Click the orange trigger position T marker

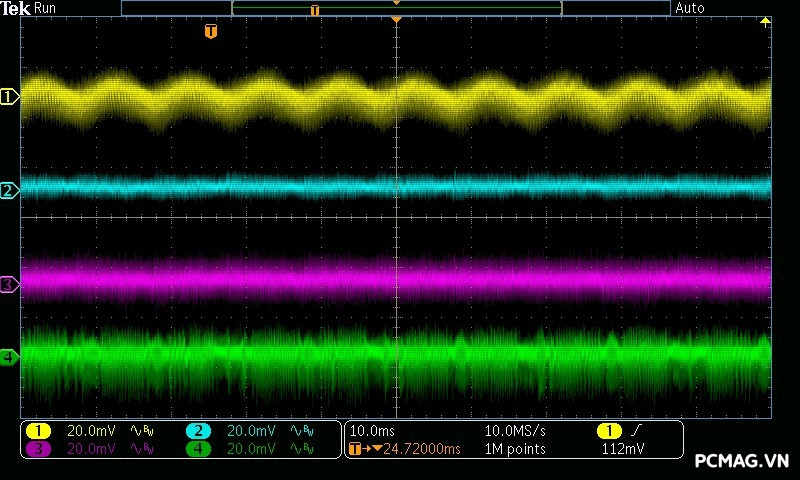tap(210, 32)
